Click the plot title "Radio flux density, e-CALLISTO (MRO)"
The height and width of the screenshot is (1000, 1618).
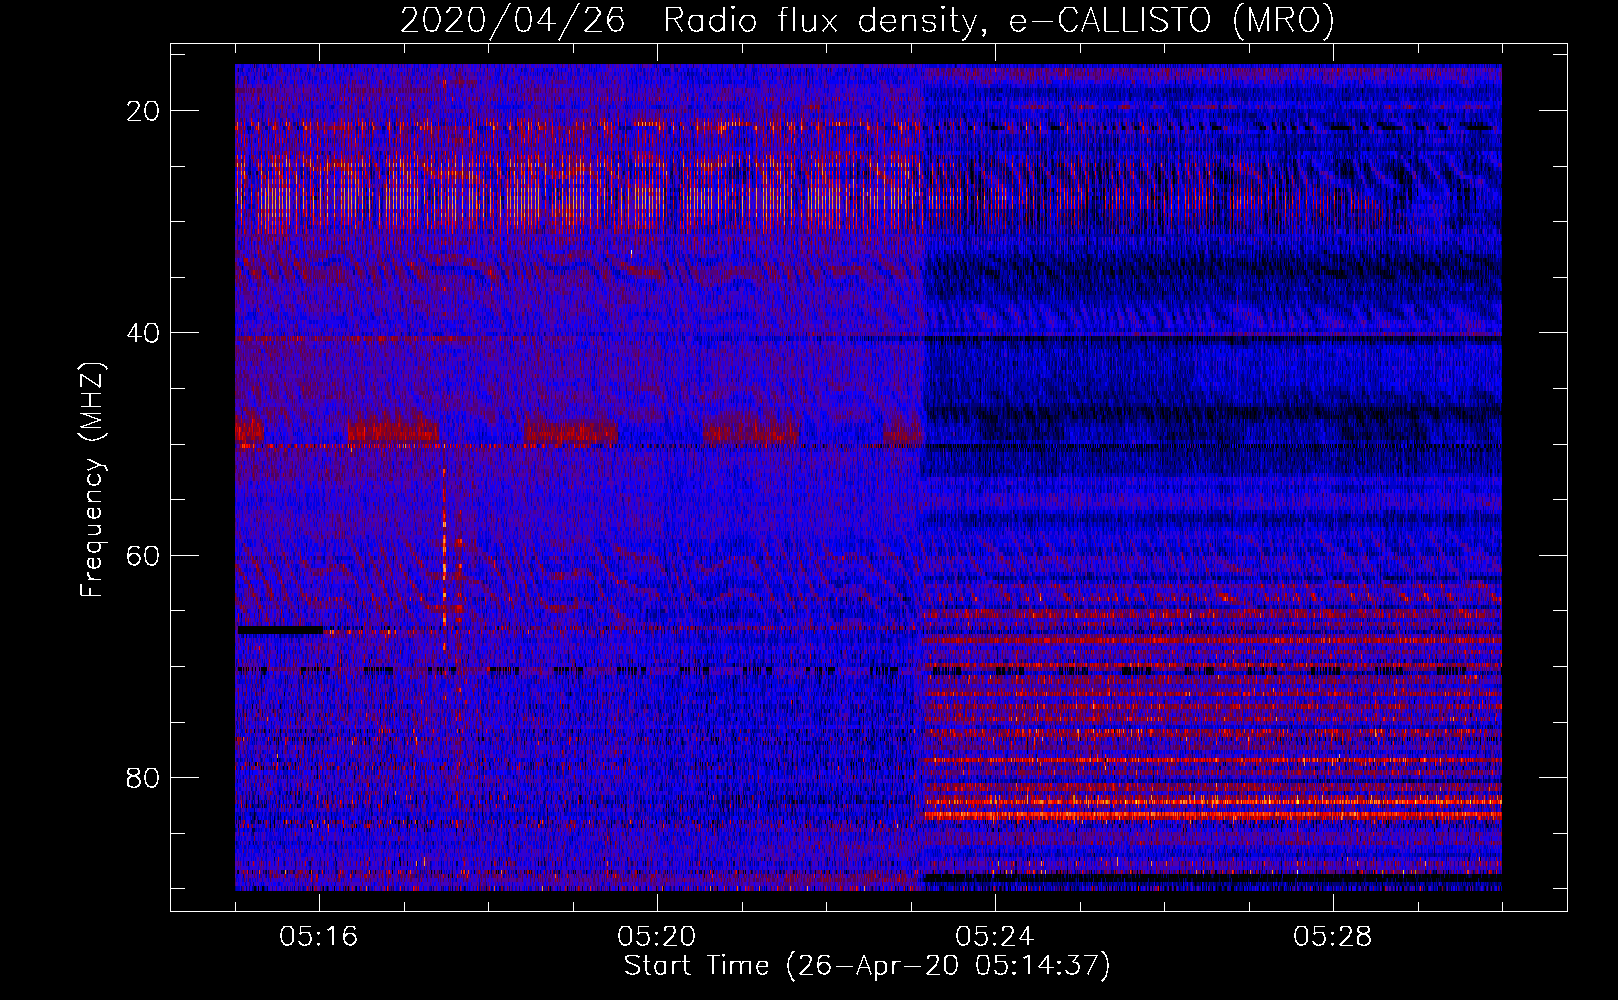(x=998, y=20)
